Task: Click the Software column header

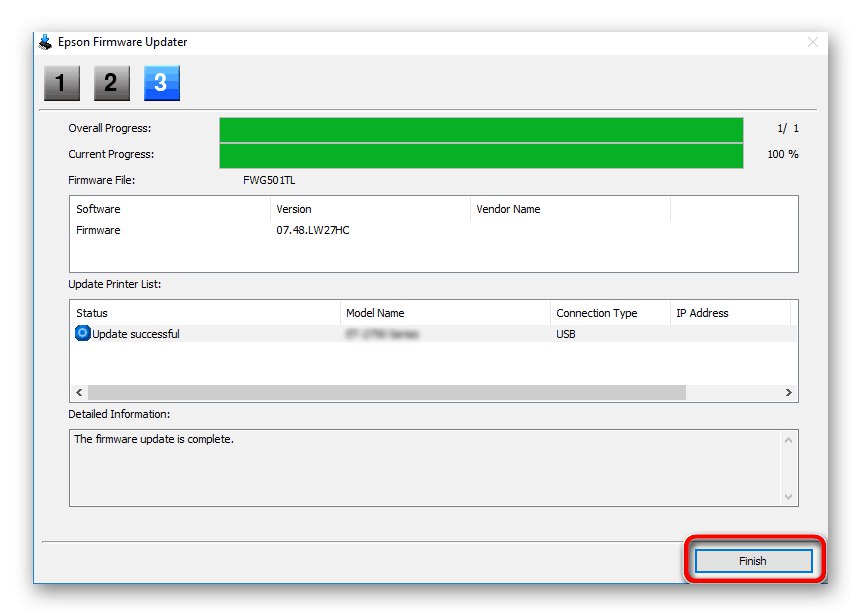Action: pyautogui.click(x=170, y=209)
